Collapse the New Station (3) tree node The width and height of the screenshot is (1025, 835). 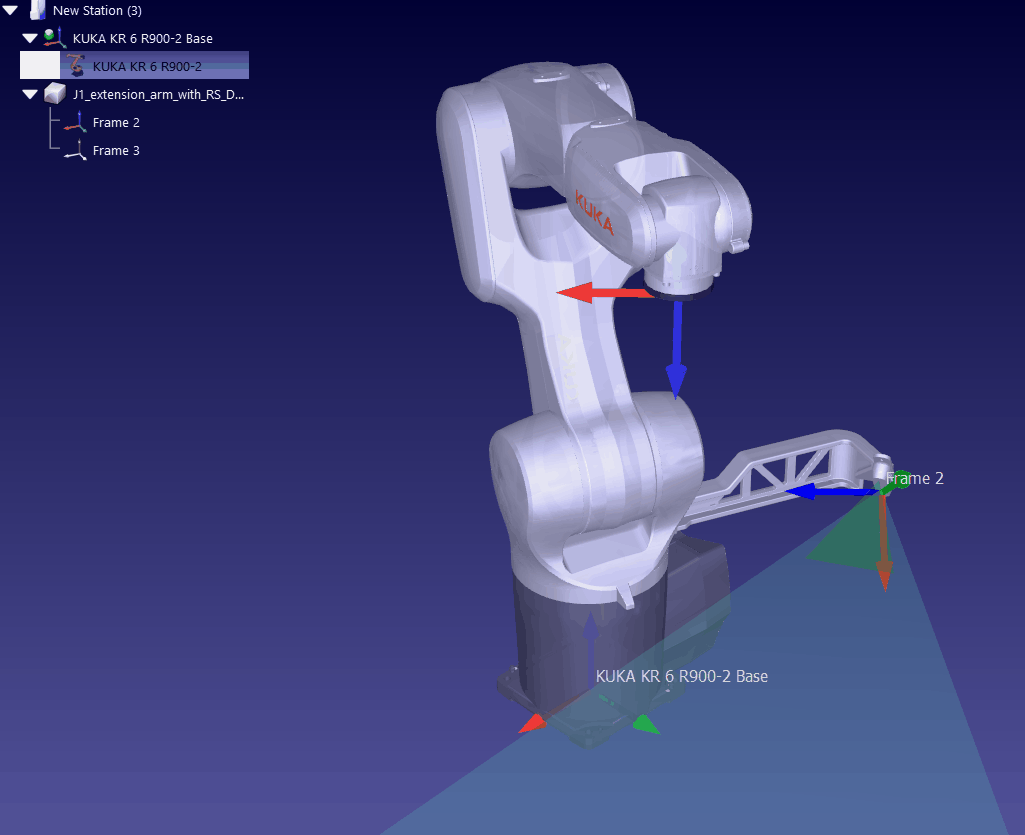click(10, 10)
